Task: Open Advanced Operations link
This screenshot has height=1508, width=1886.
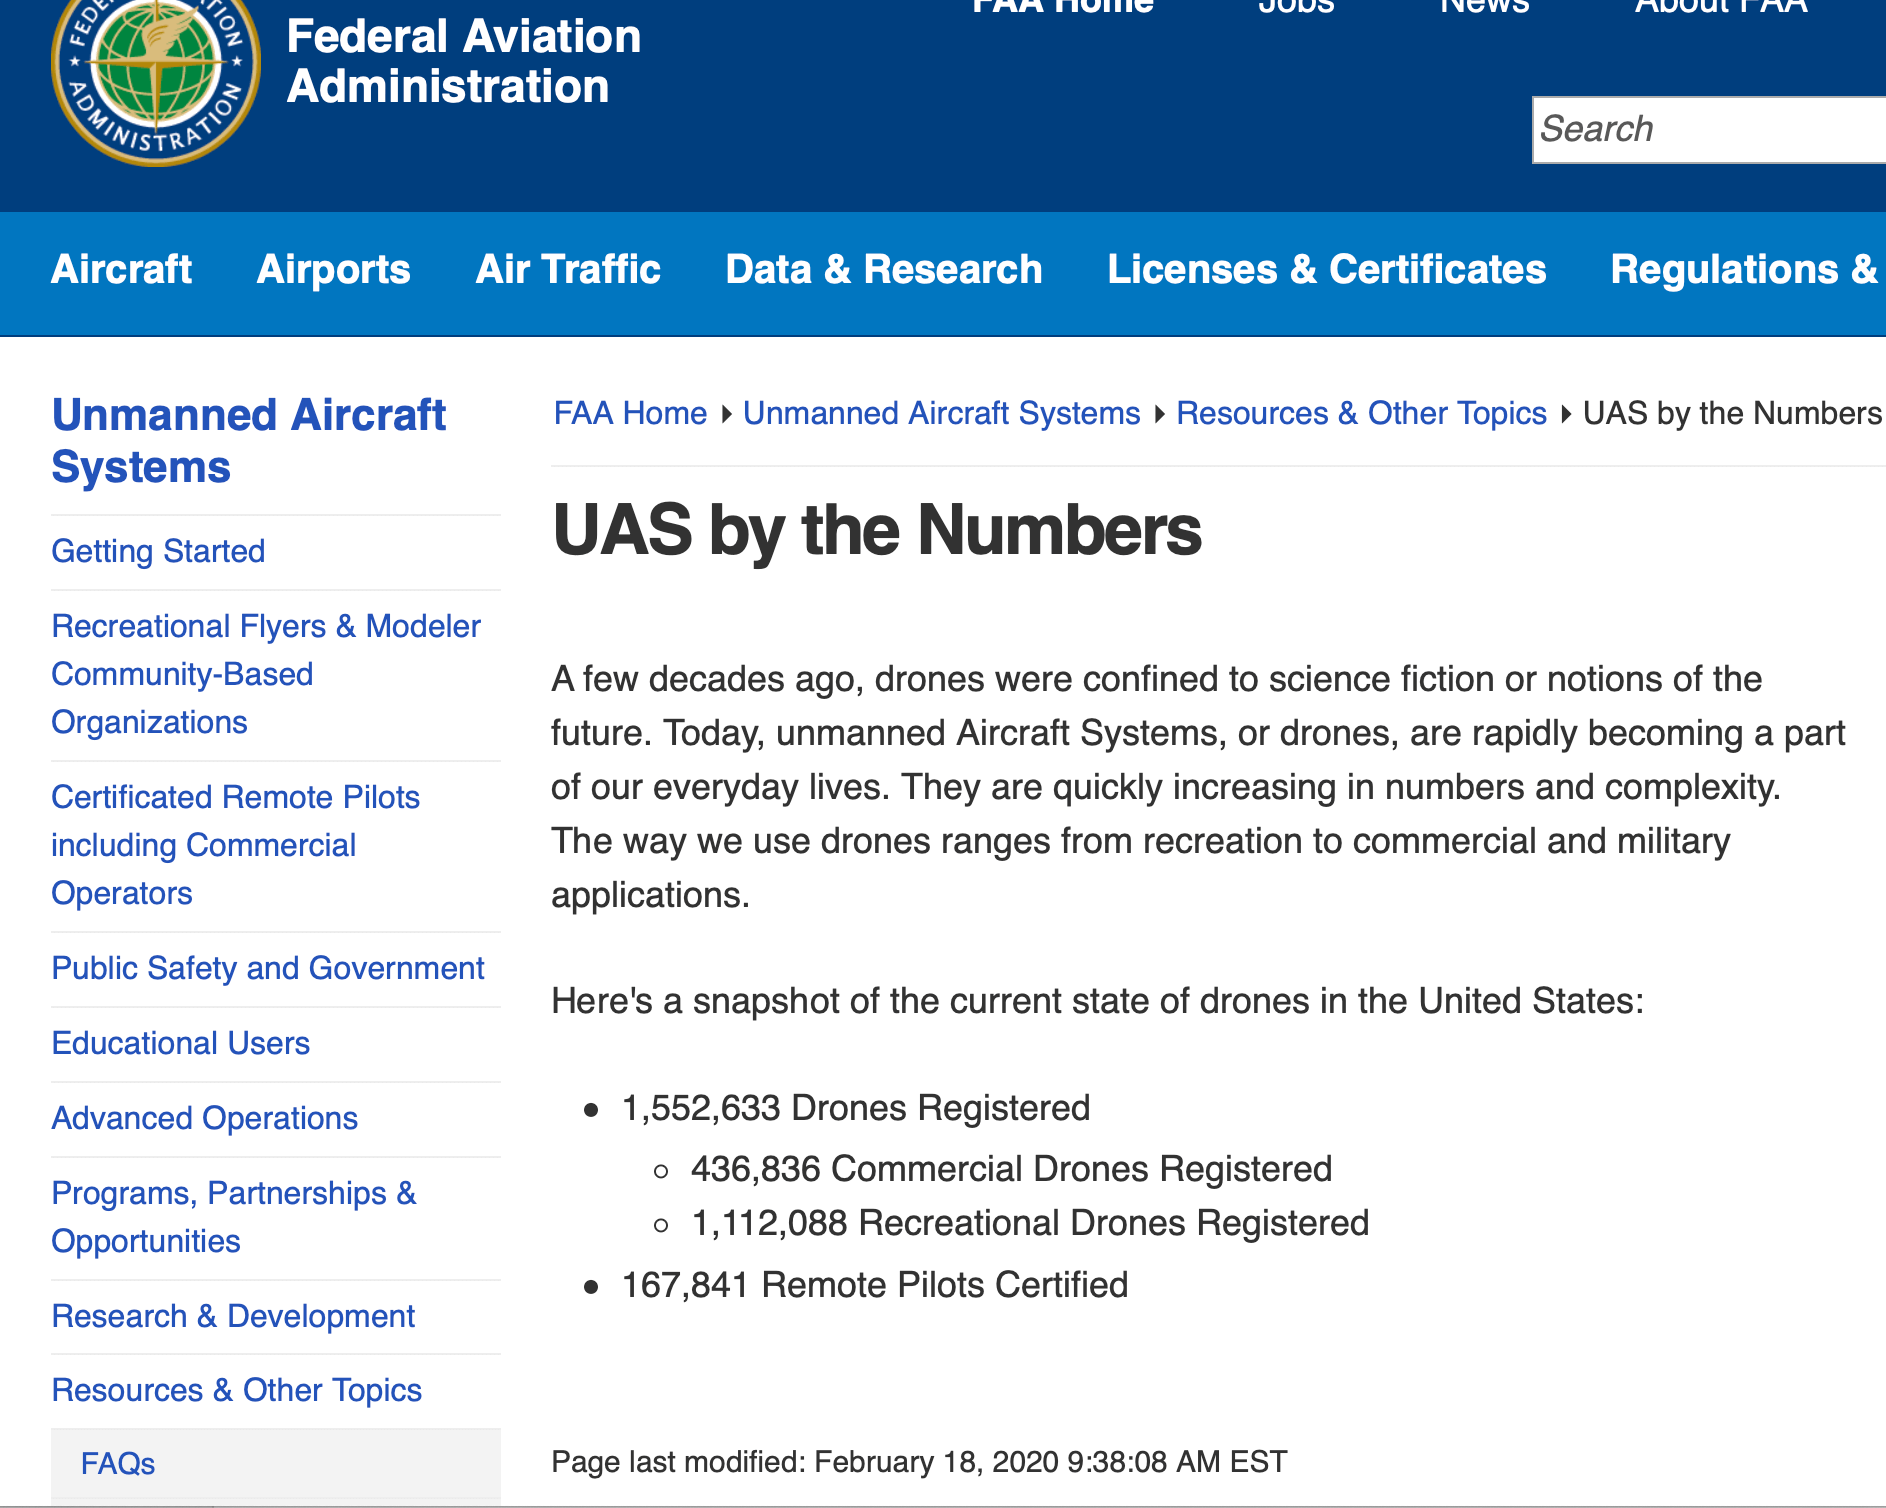Action: 204,1118
